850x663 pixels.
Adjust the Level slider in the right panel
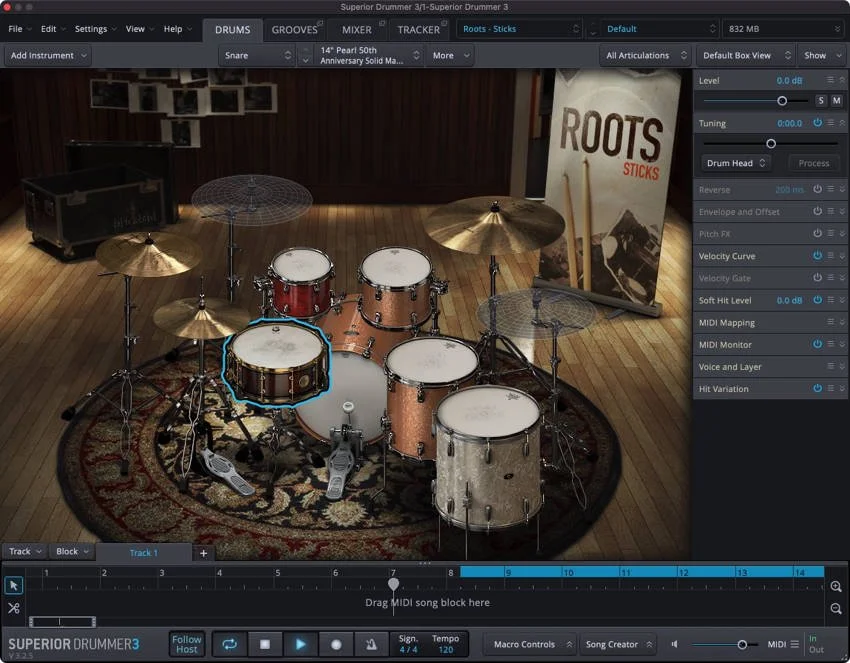pyautogui.click(x=782, y=100)
